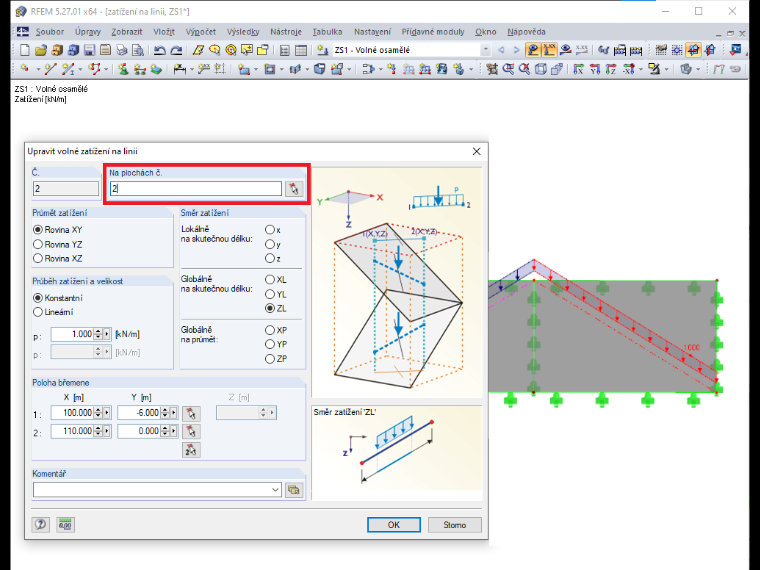This screenshot has width=760, height=570.
Task: View model in X direction
Action: click(578, 69)
